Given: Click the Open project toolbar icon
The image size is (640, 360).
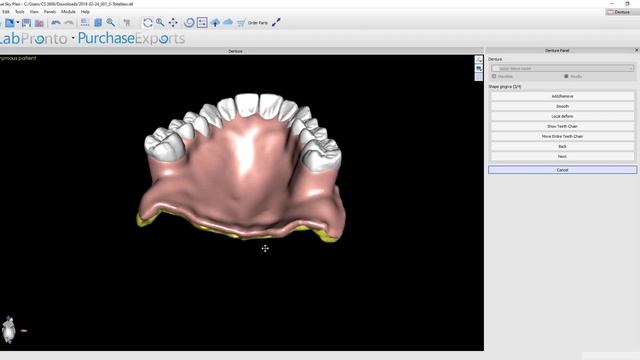Looking at the screenshot, I should tap(9, 23).
